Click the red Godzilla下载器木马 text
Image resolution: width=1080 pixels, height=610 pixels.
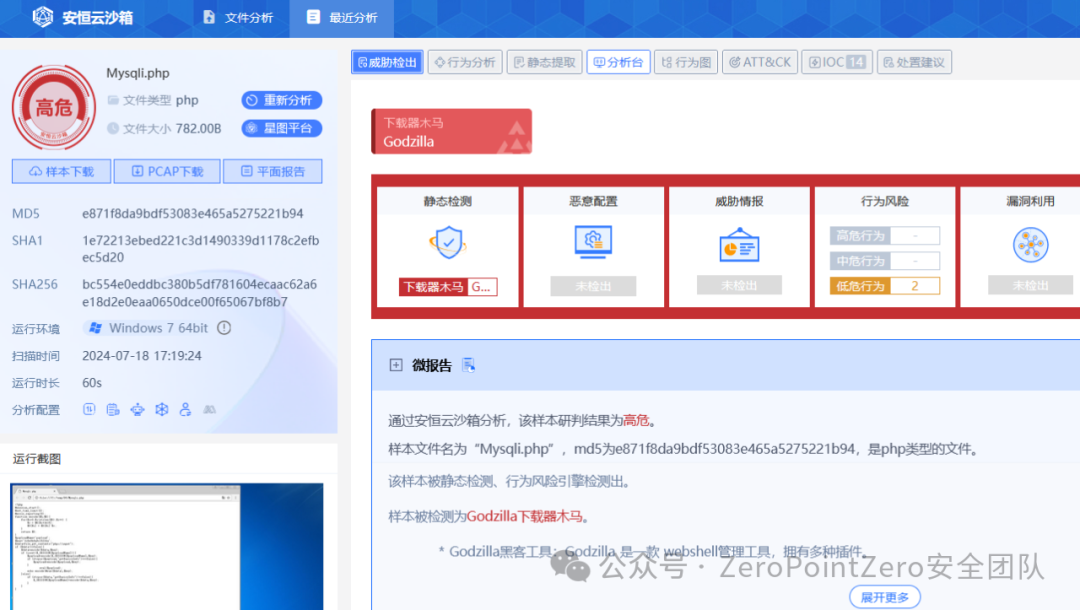[525, 516]
